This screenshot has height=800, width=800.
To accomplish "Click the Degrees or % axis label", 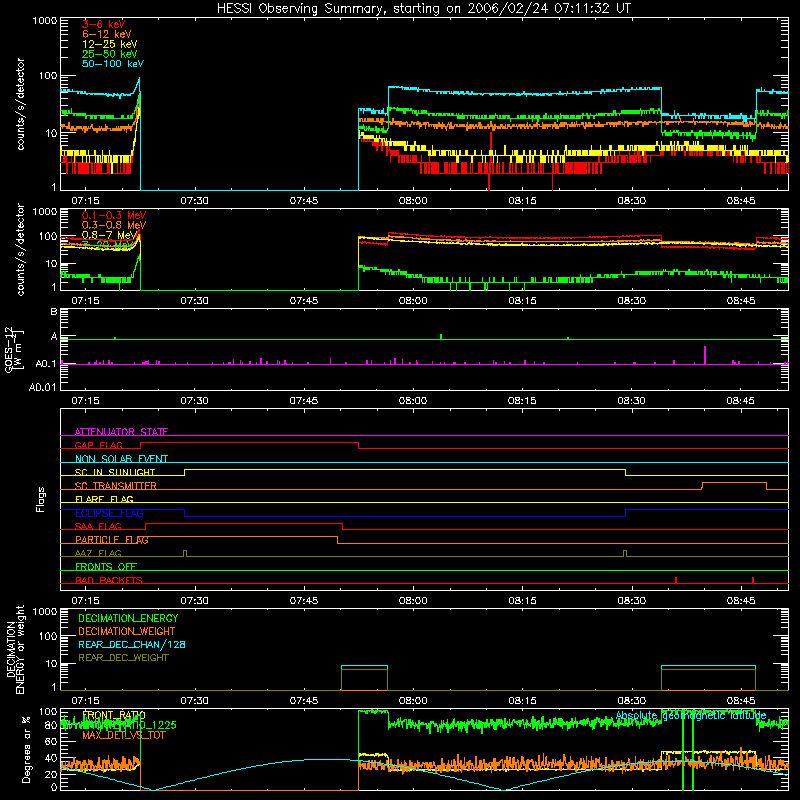I will tap(26, 750).
